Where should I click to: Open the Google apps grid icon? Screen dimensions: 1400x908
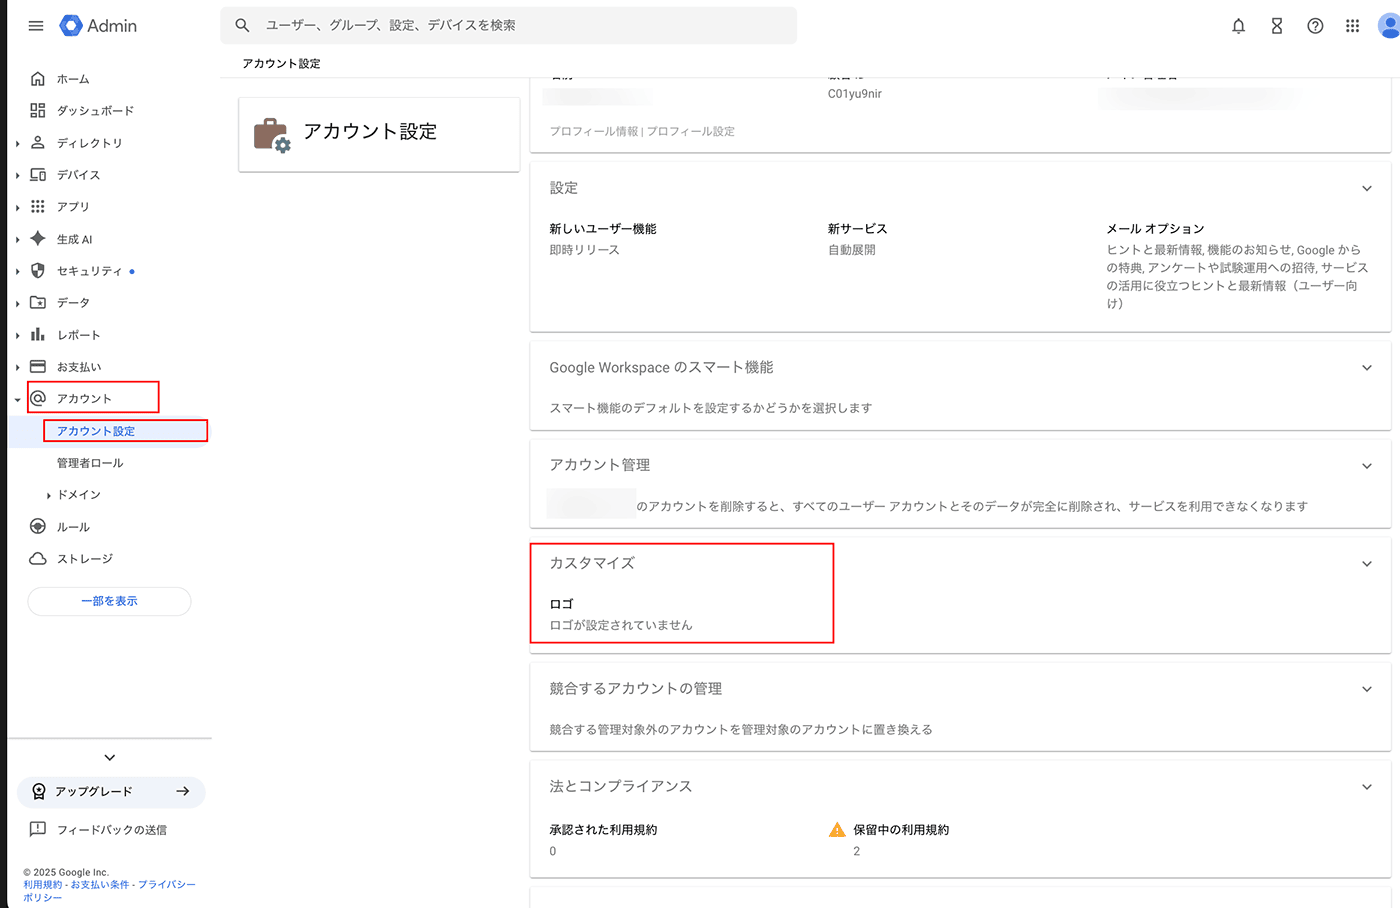(x=1352, y=26)
